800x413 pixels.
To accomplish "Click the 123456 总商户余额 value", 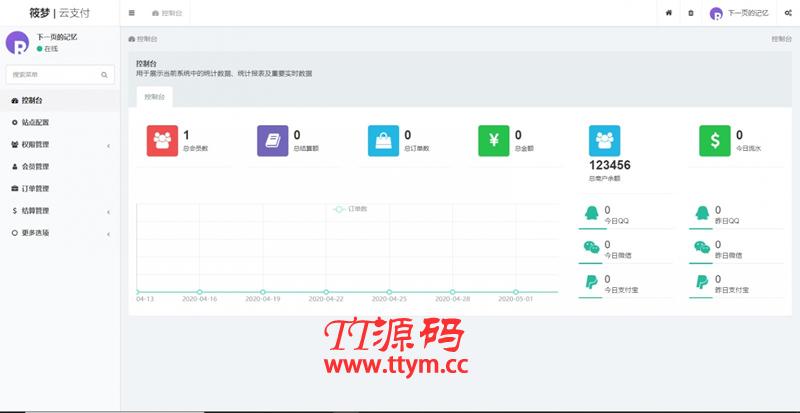I will 610,165.
